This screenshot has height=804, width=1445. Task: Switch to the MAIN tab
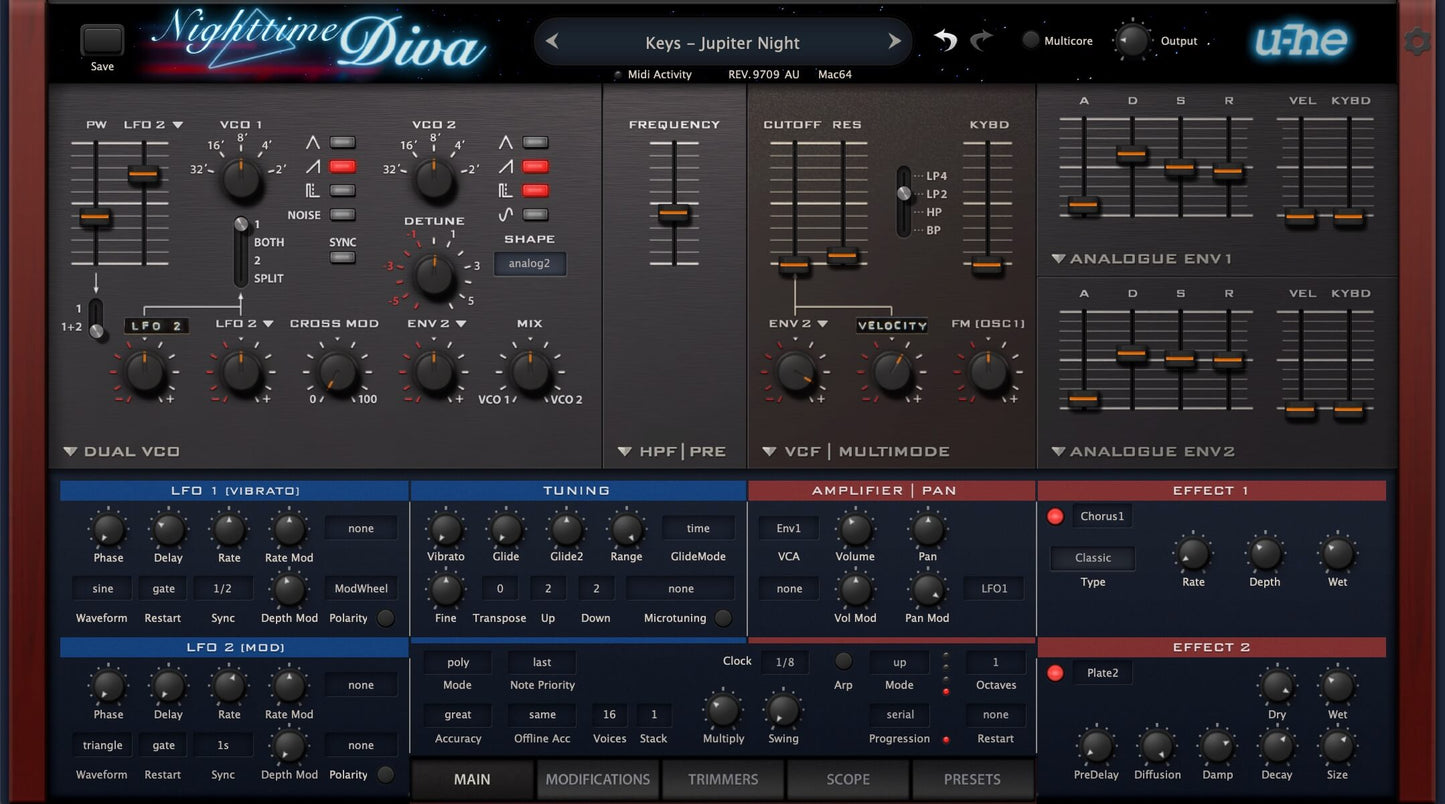[472, 780]
